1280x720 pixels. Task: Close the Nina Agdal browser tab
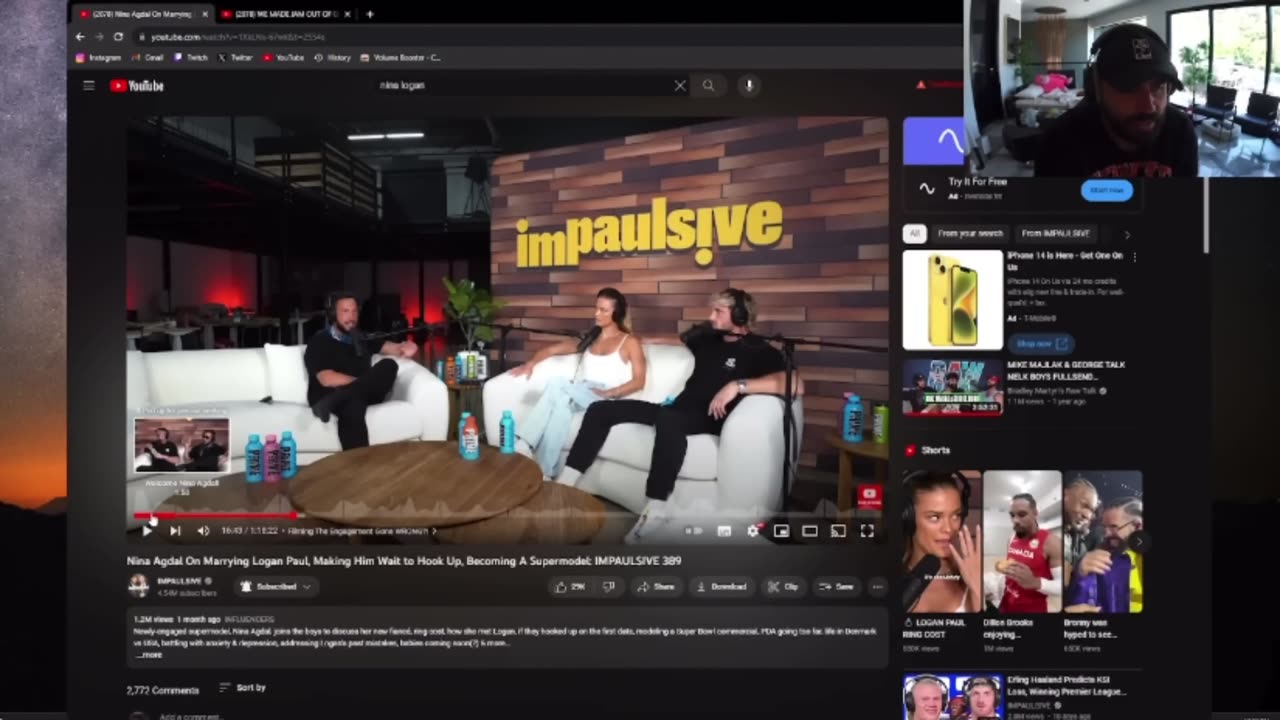(x=205, y=14)
